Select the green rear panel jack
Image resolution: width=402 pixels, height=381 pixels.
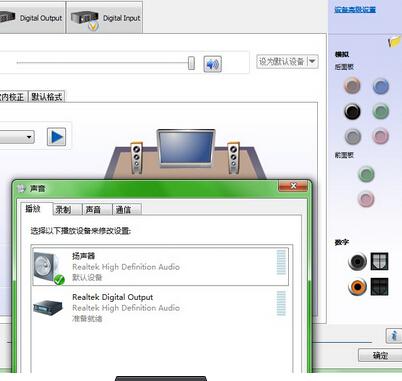[381, 111]
